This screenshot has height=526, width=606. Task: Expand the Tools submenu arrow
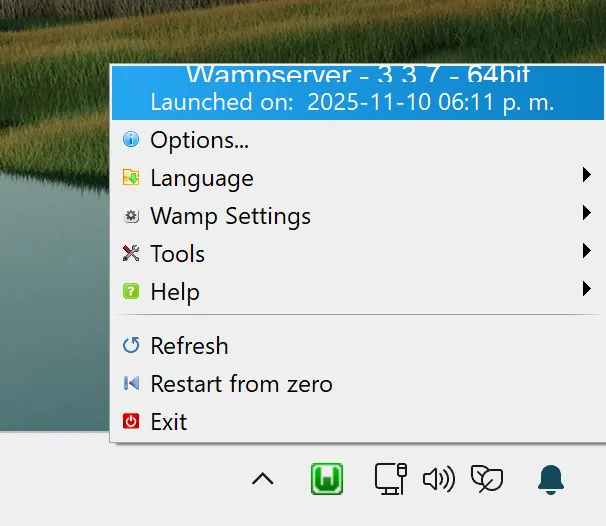(x=586, y=252)
